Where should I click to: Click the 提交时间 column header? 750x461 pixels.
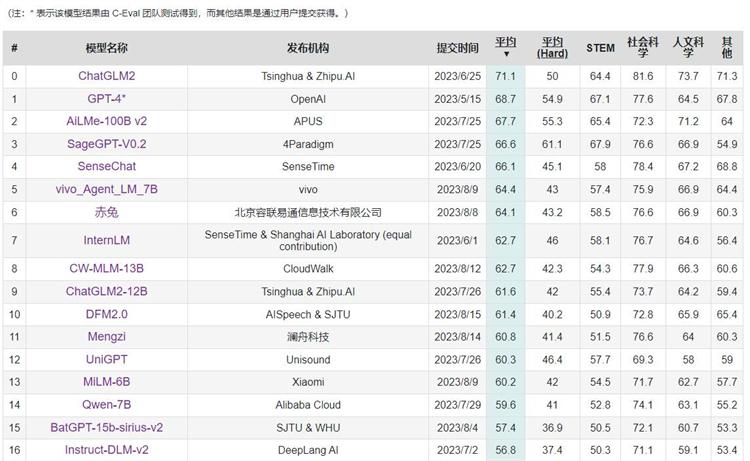click(459, 48)
